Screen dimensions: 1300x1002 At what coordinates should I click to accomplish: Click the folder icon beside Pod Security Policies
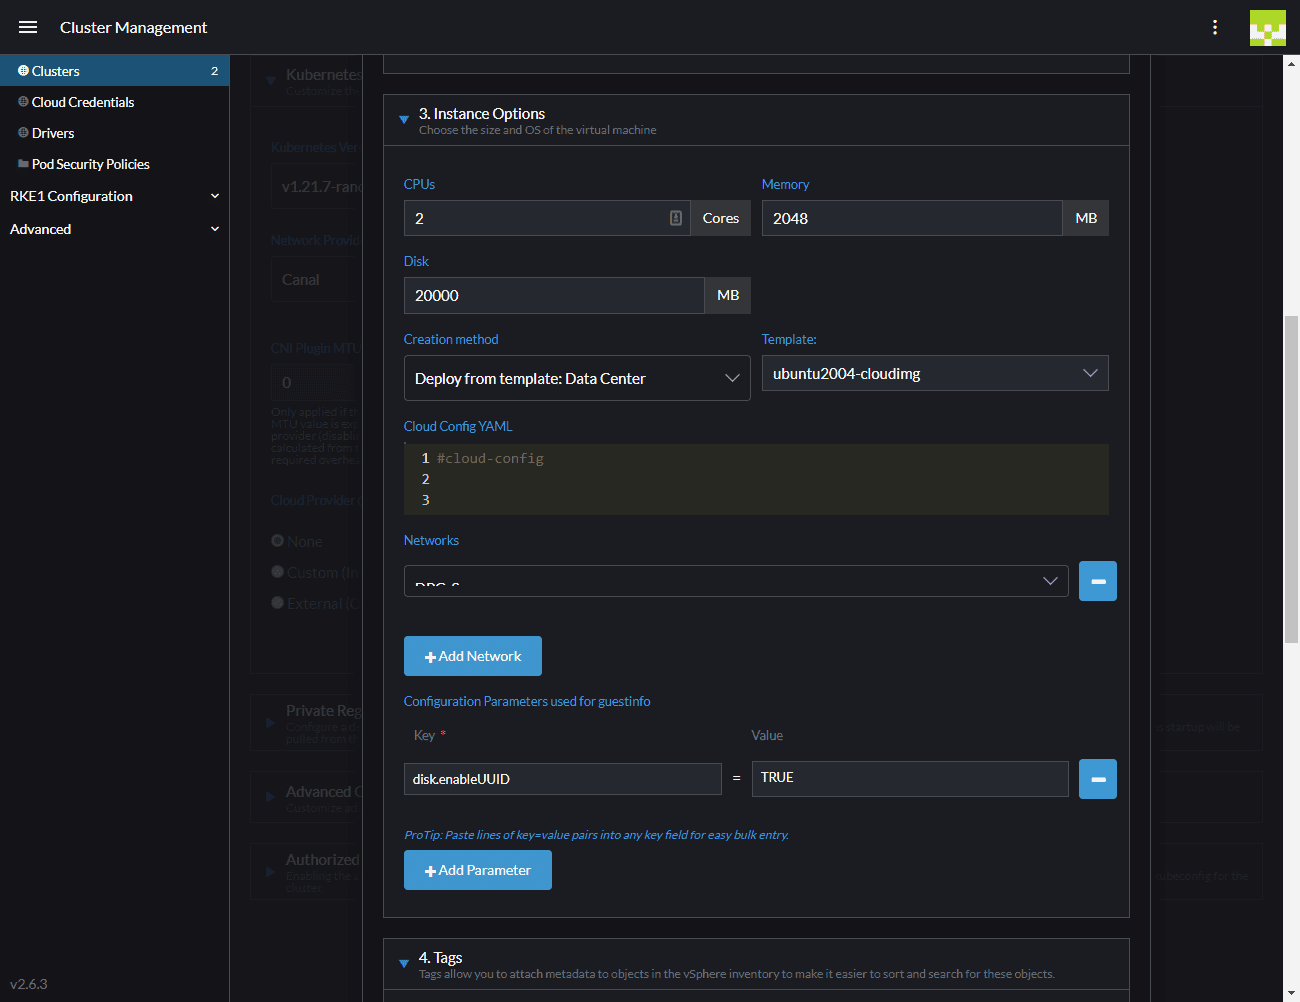point(23,164)
